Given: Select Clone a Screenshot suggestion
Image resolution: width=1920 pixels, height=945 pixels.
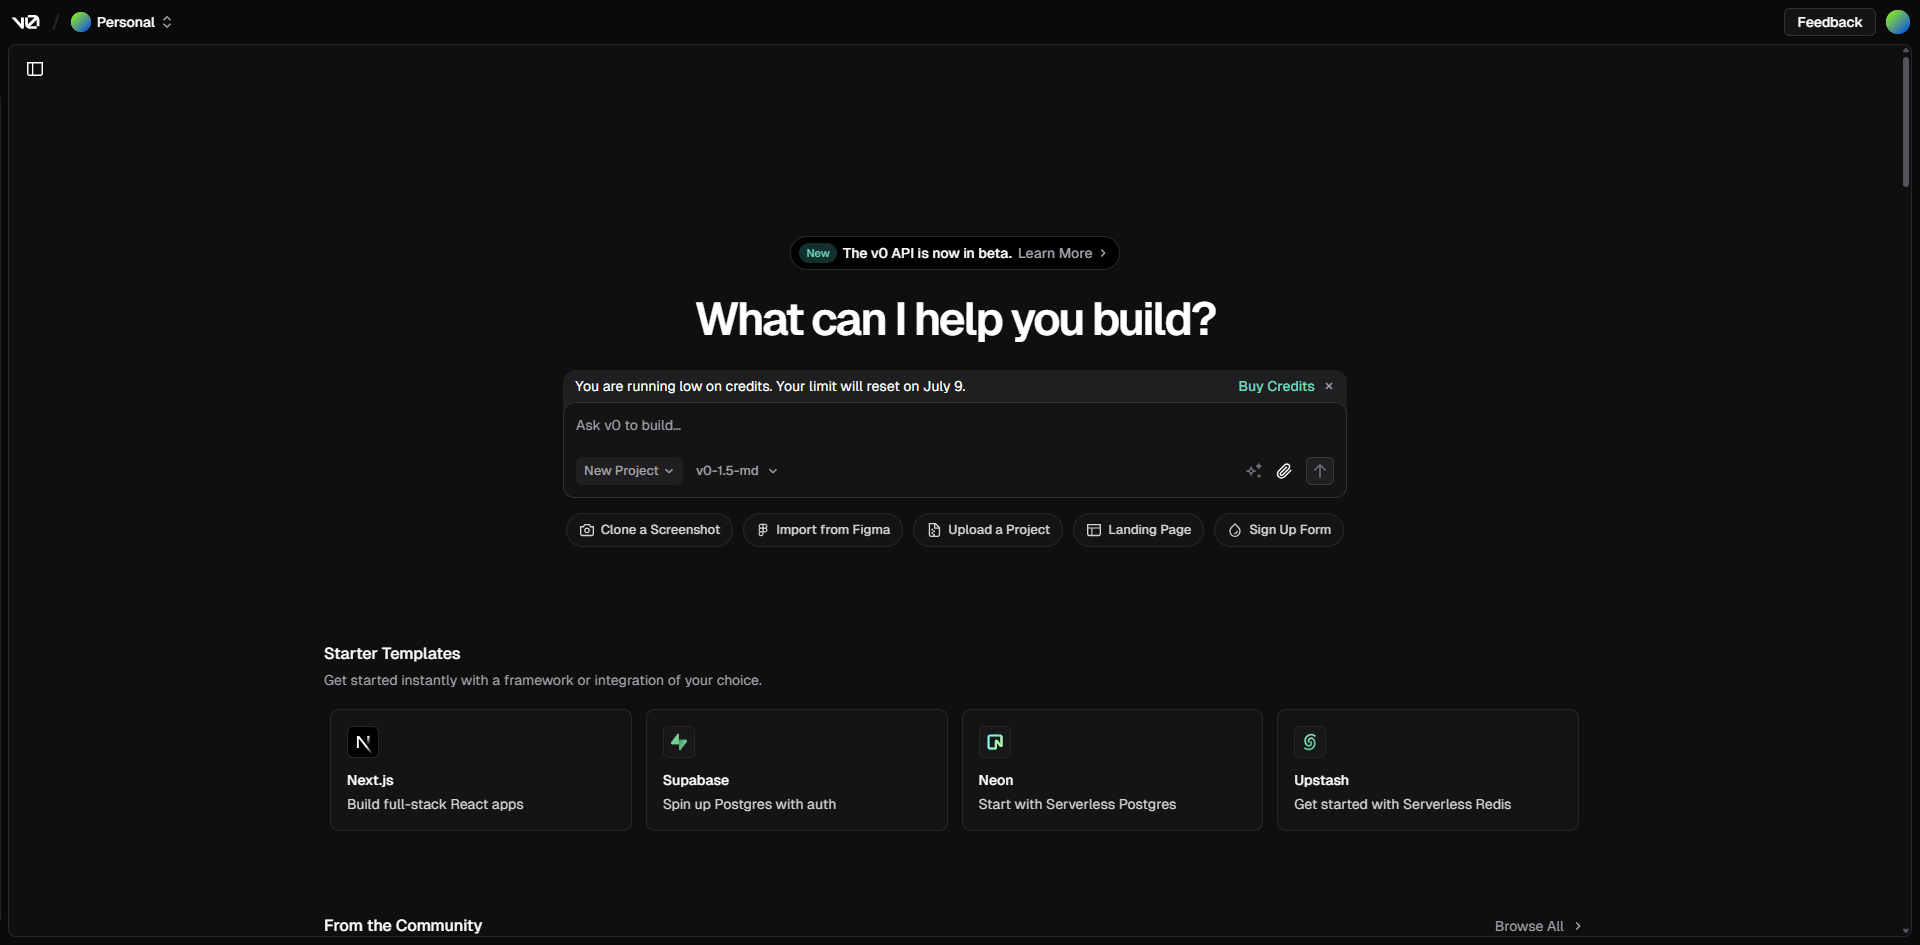Looking at the screenshot, I should 649,530.
